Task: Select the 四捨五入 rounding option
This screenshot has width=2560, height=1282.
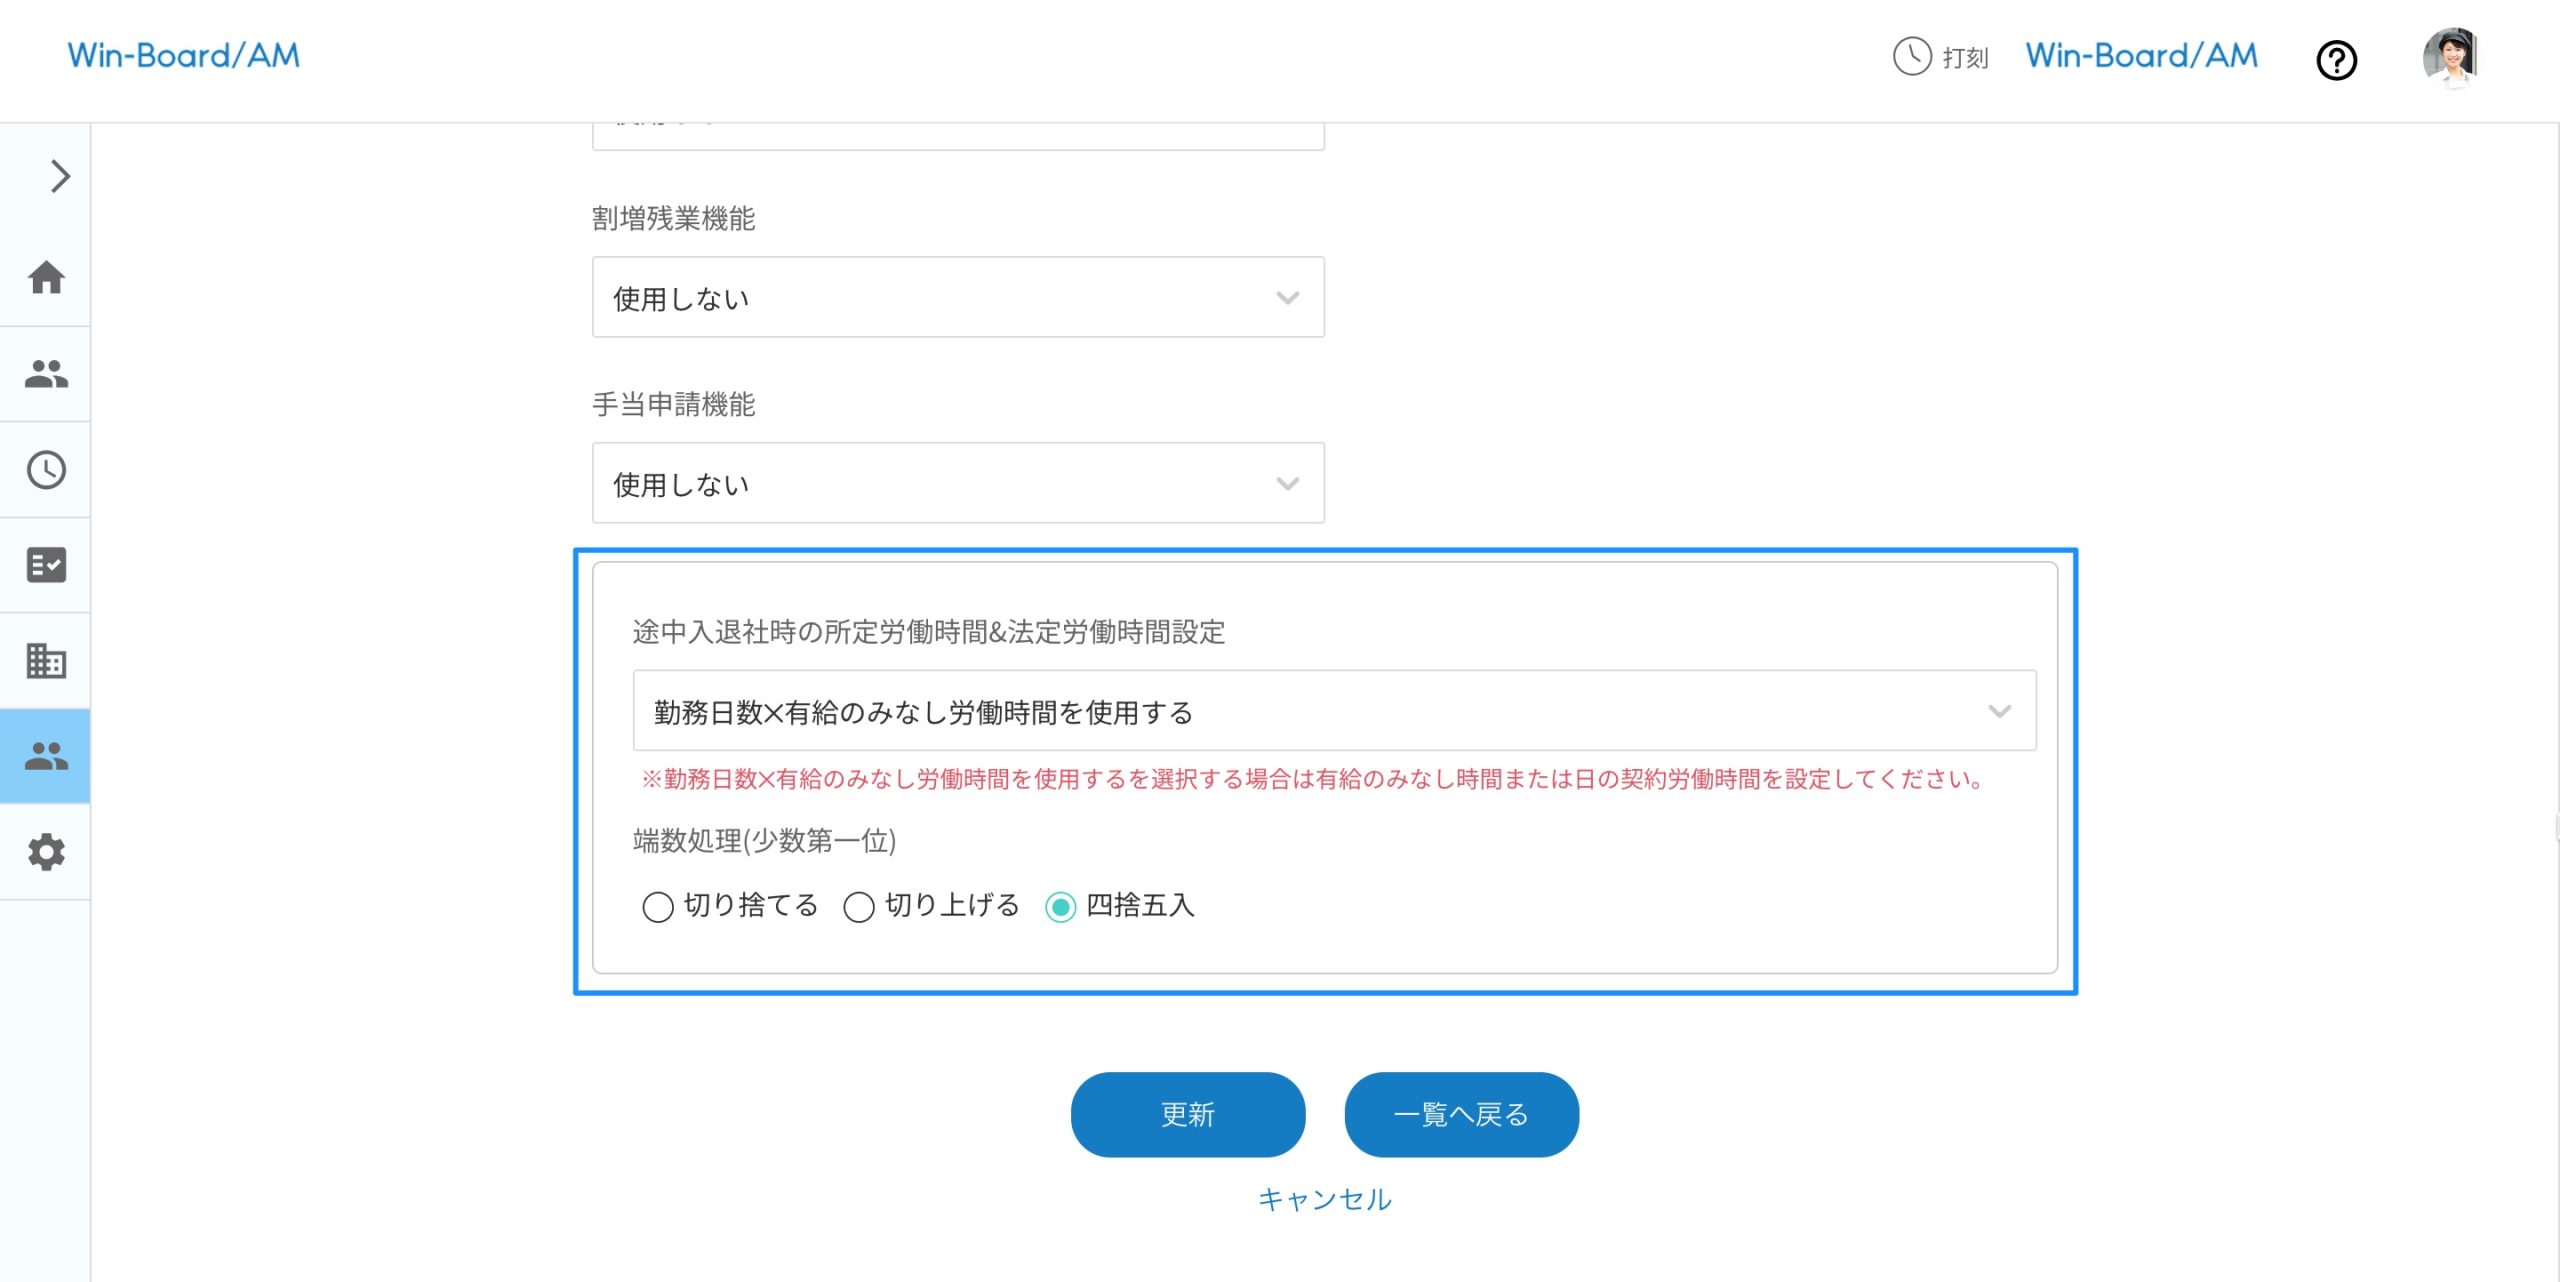Action: (x=1061, y=906)
